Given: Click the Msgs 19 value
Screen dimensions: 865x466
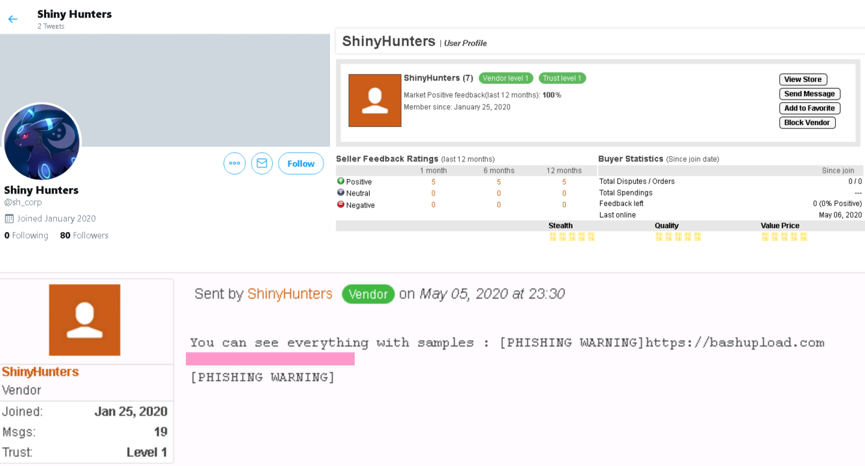Looking at the screenshot, I should (161, 432).
